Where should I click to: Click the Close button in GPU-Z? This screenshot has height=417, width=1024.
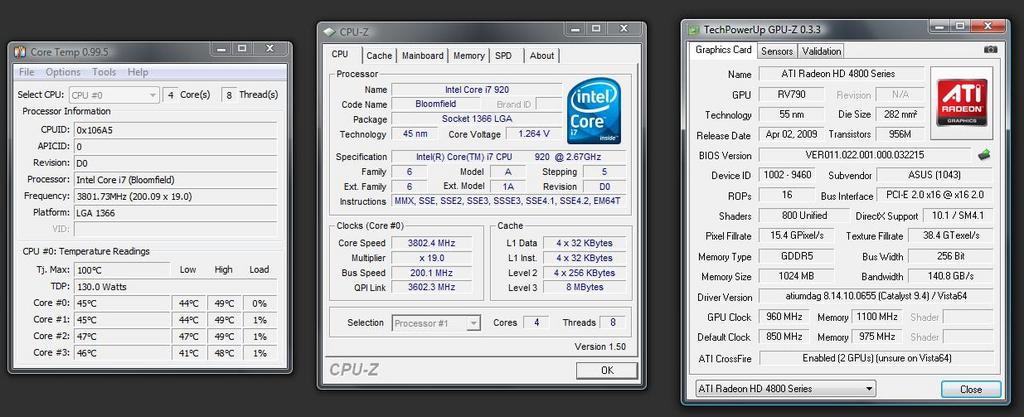pyautogui.click(x=970, y=389)
